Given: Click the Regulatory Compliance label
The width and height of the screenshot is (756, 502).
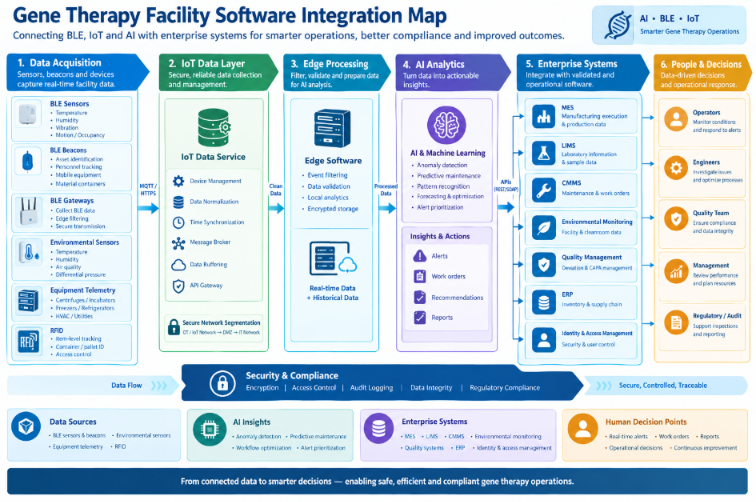Looking at the screenshot, I should [x=505, y=388].
